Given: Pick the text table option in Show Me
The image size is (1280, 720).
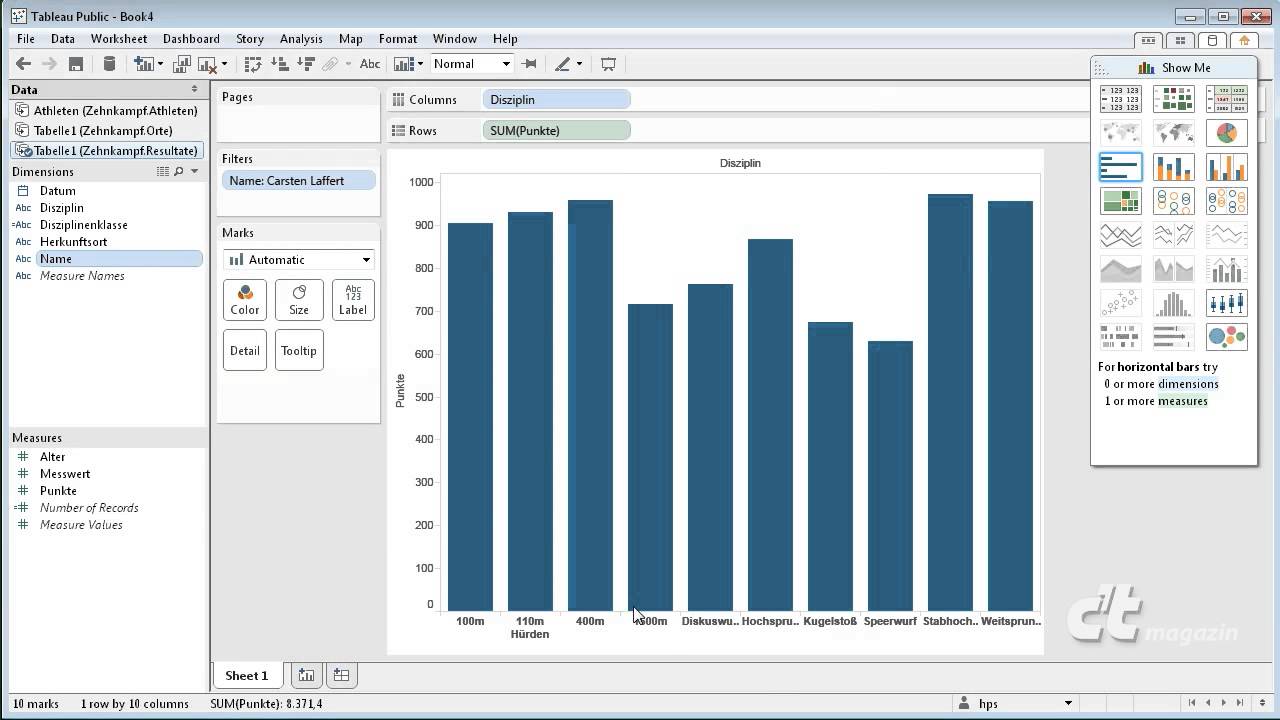Looking at the screenshot, I should point(1120,99).
